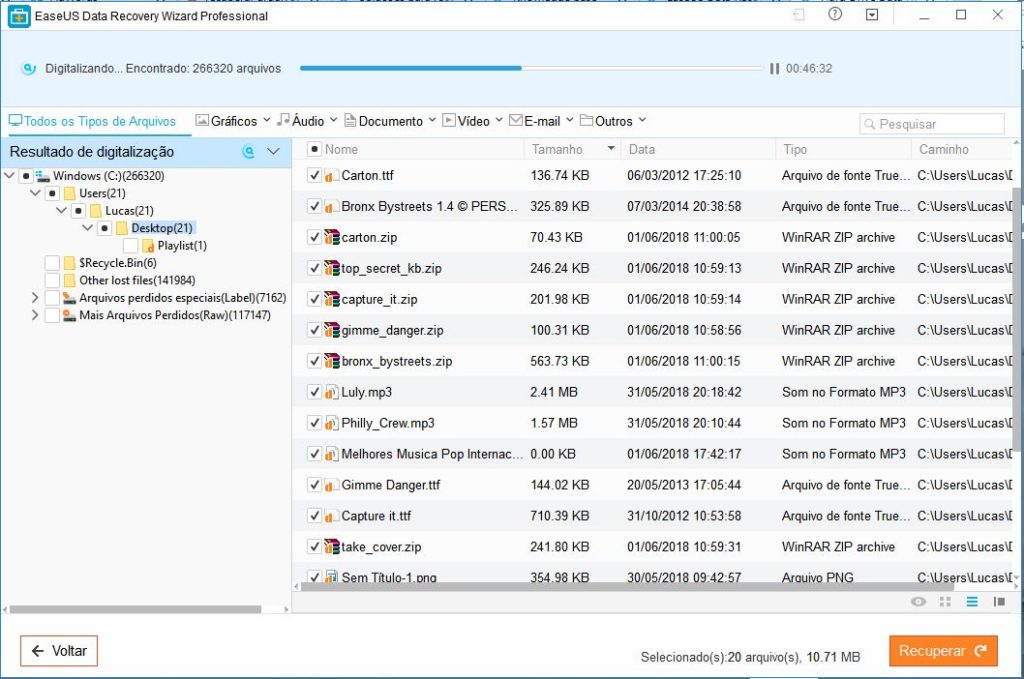
Task: Select the list view icon
Action: (972, 602)
